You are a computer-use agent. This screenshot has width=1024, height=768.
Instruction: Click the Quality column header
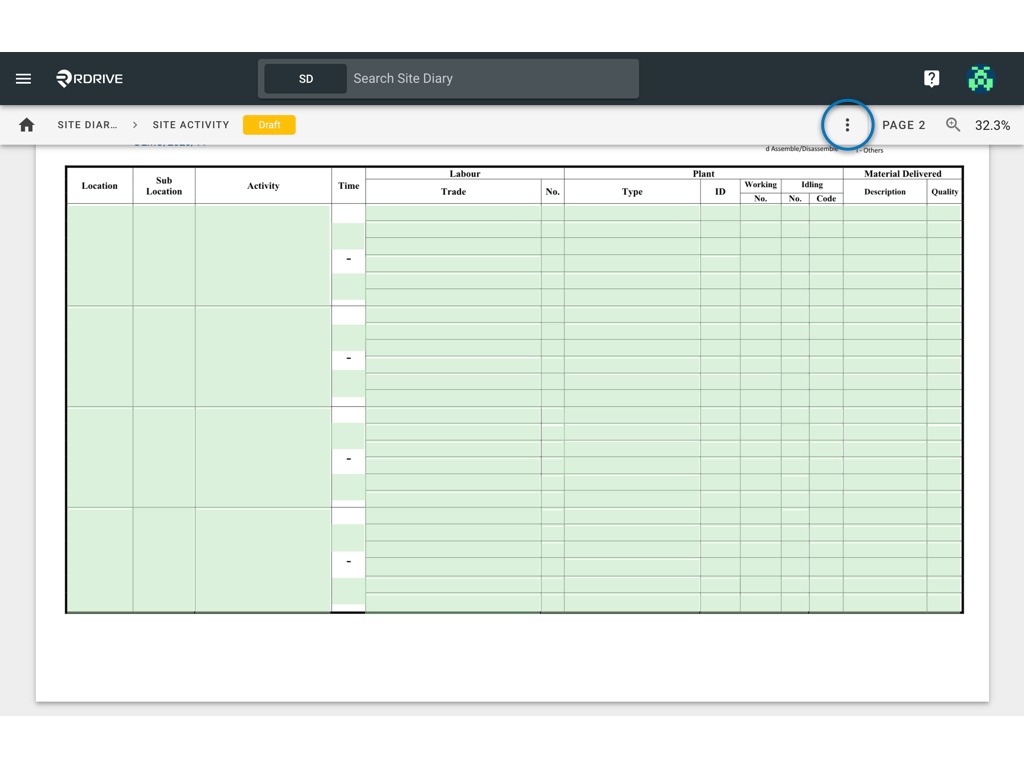(944, 191)
